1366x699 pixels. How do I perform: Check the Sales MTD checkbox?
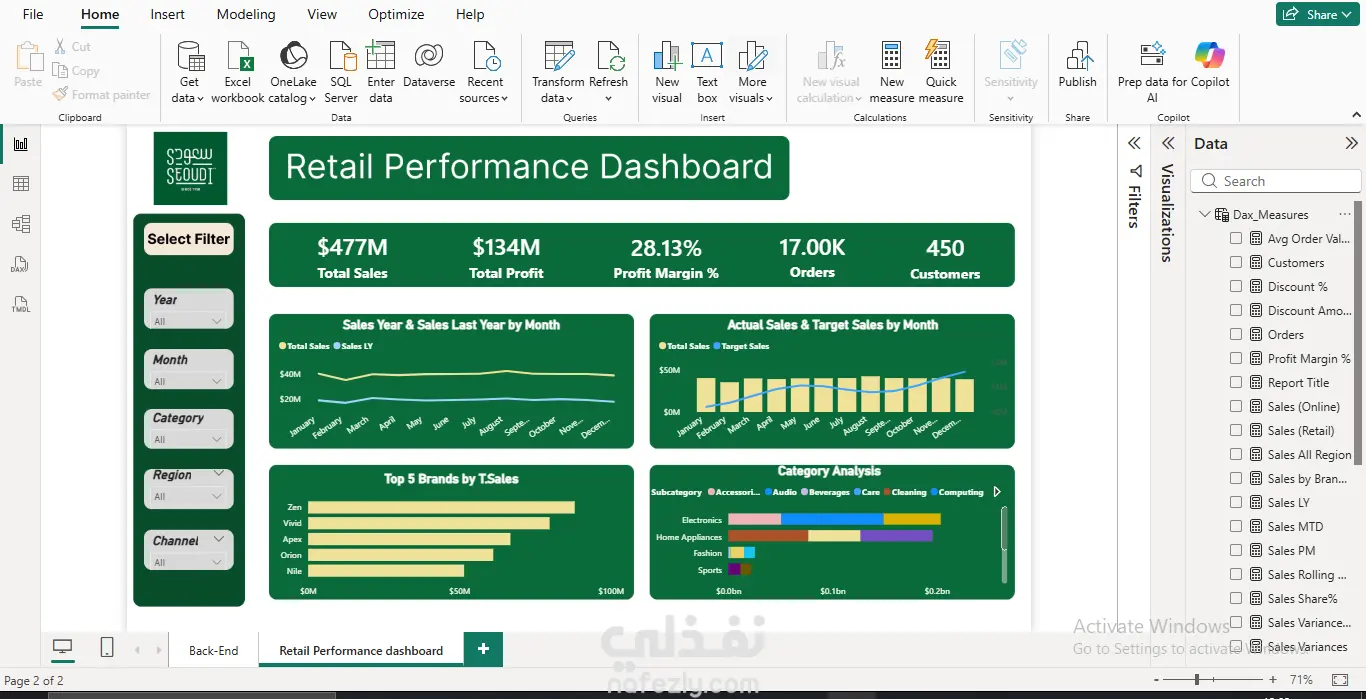tap(1236, 526)
